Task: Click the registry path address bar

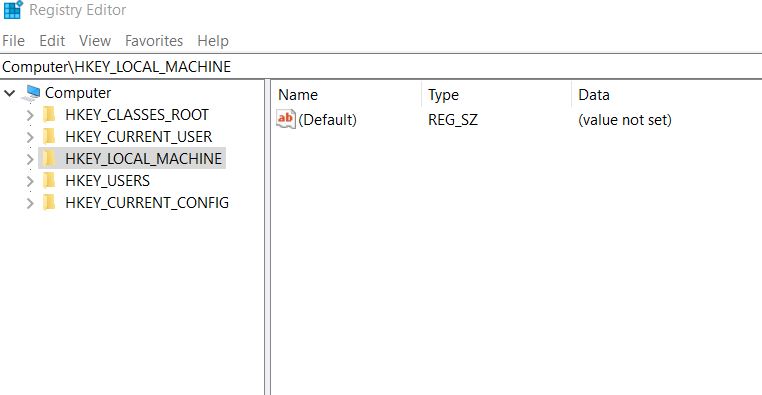Action: 381,67
